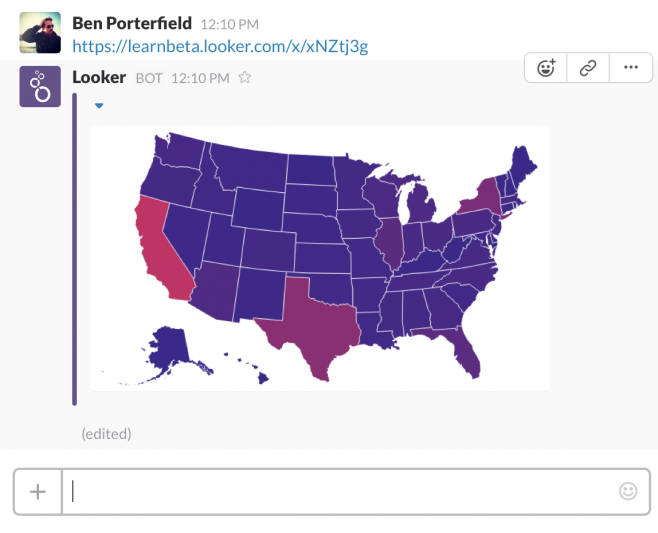The image size is (658, 533).
Task: Copy link to the Looker message
Action: (588, 68)
